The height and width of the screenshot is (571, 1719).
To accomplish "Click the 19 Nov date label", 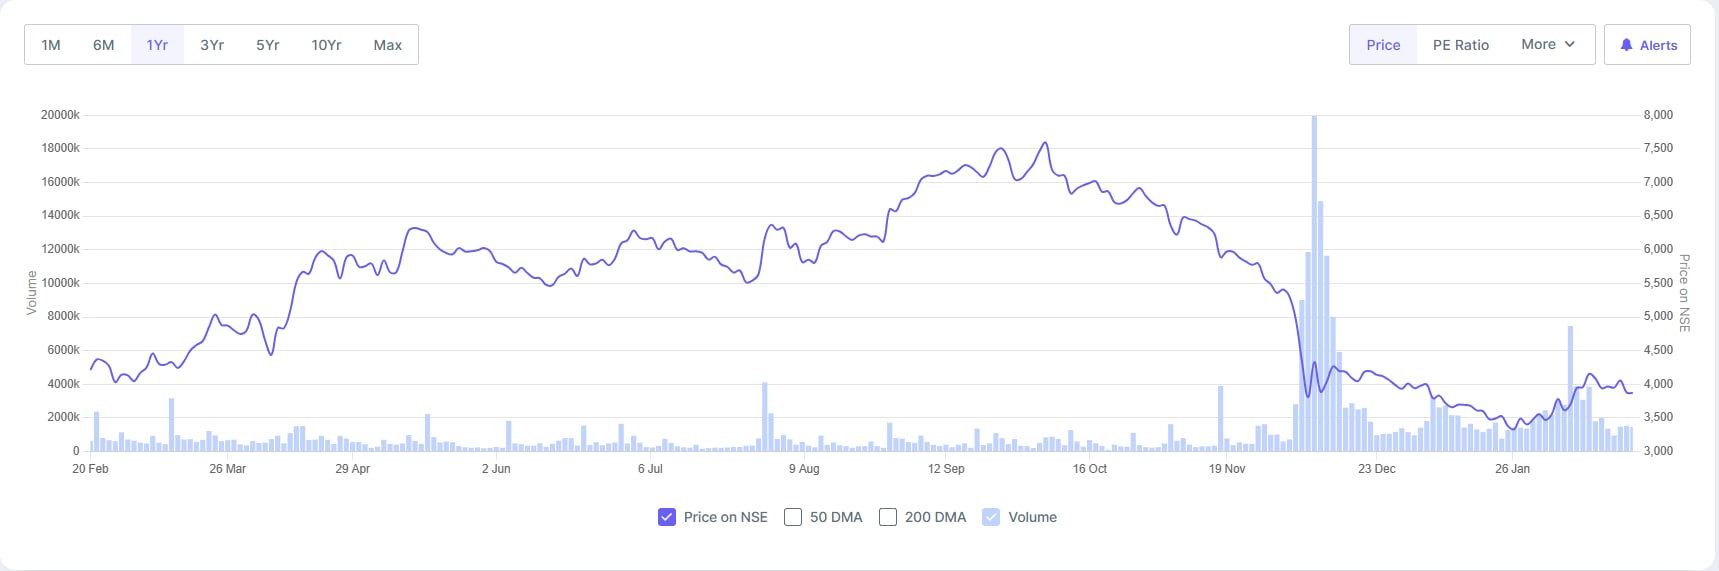I will [x=1227, y=469].
